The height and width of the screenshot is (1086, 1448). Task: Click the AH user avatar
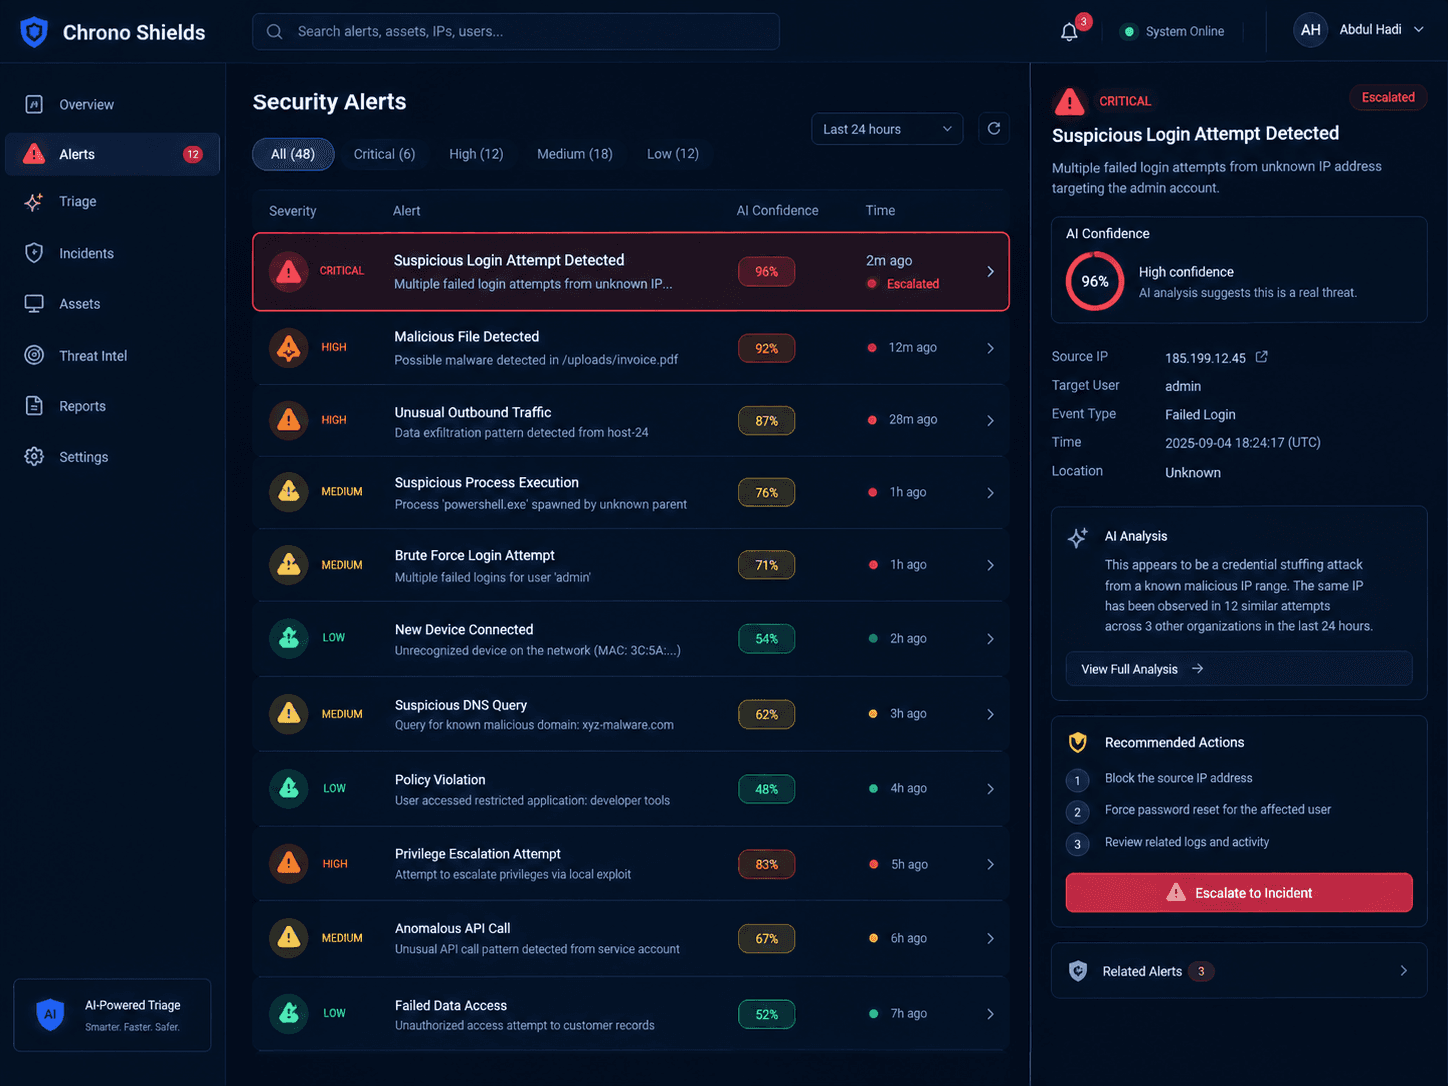pyautogui.click(x=1310, y=30)
